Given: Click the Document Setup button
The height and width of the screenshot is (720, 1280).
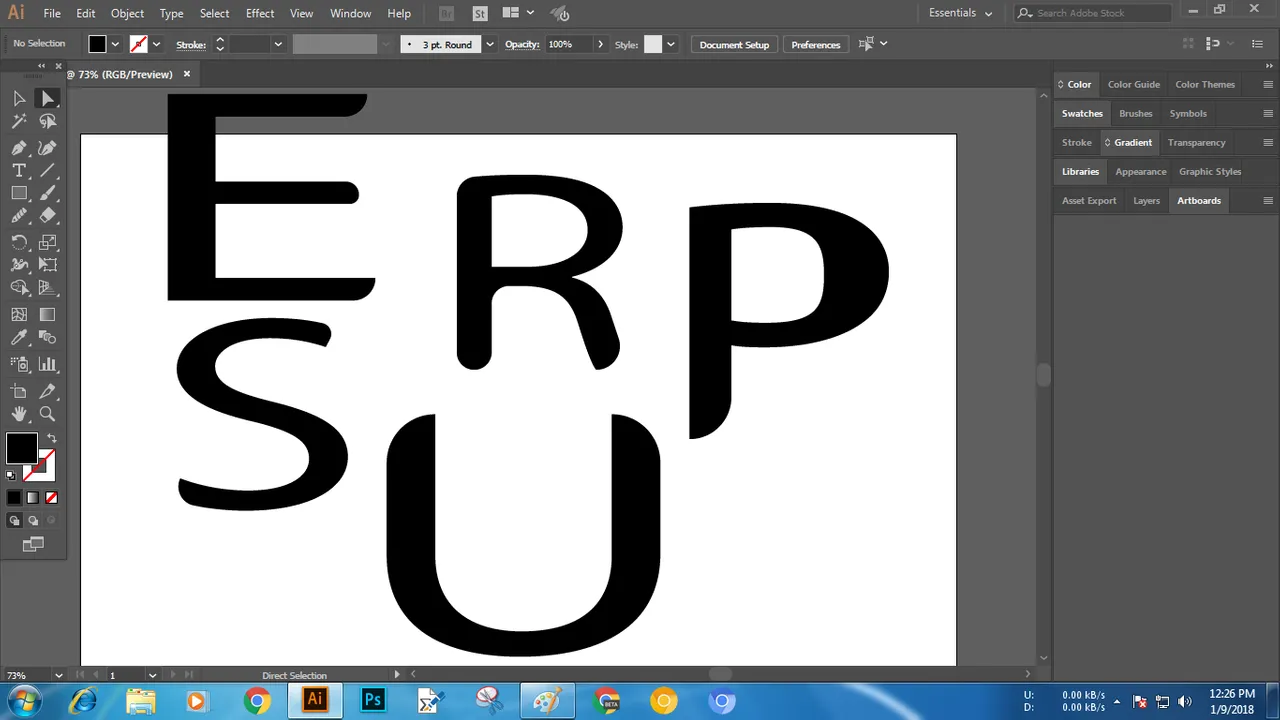Looking at the screenshot, I should click(734, 44).
